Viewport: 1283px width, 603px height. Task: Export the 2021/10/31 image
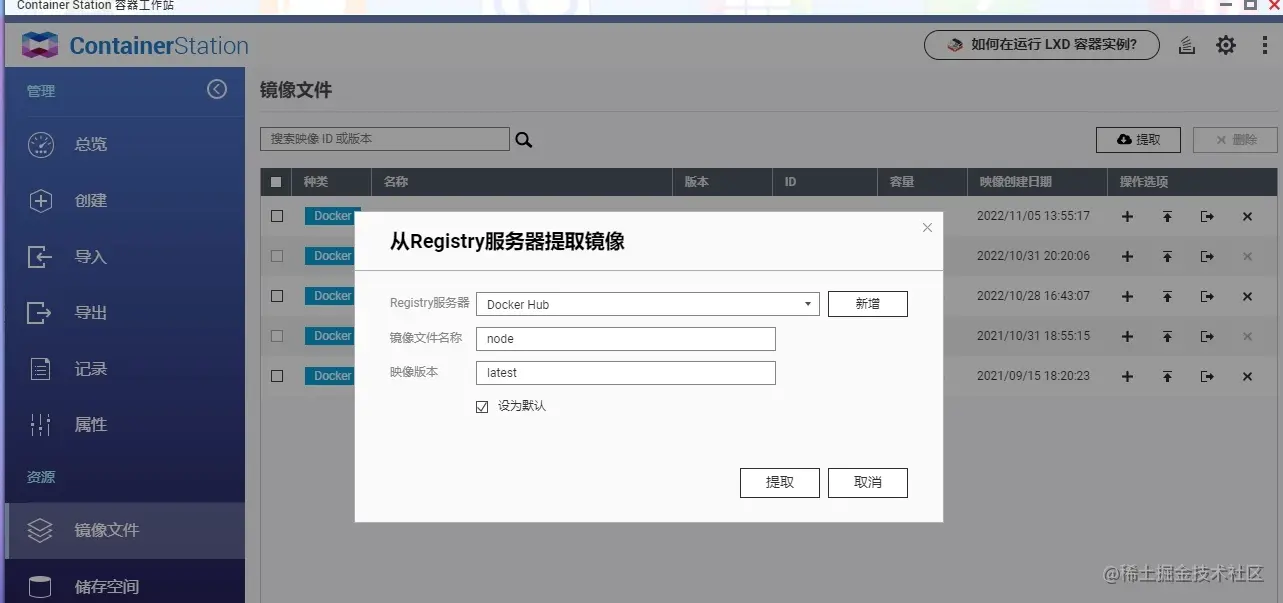click(1207, 336)
